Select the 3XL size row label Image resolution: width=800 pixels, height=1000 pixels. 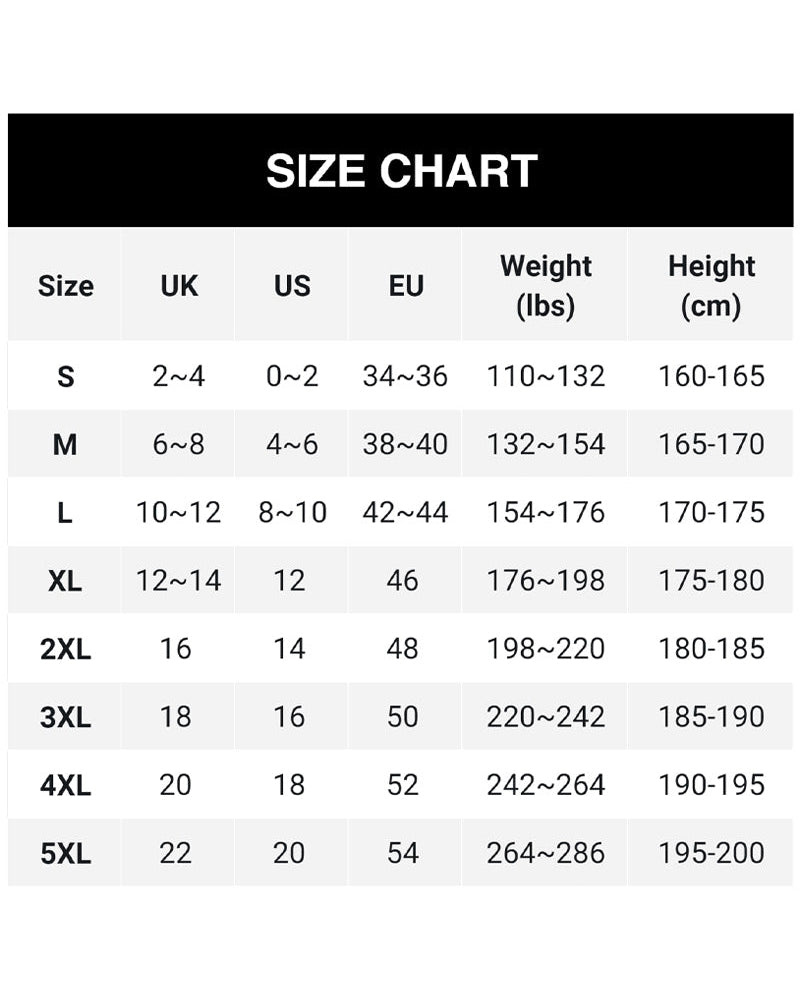65,717
